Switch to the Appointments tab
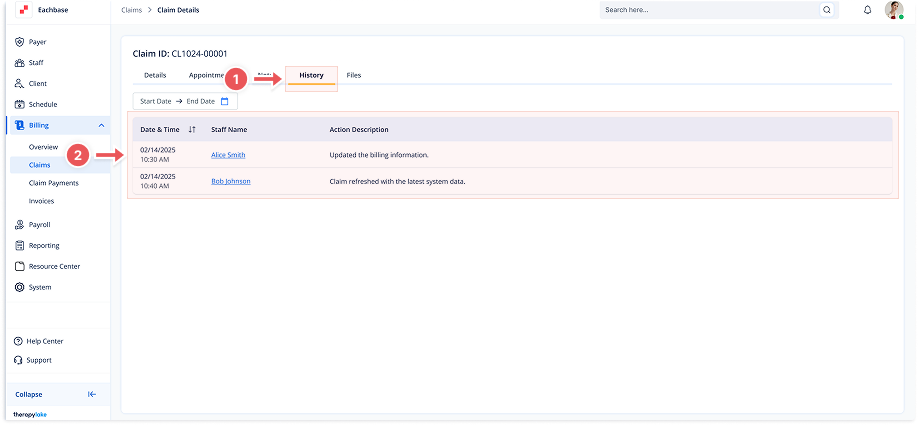918x425 pixels. pyautogui.click(x=207, y=76)
